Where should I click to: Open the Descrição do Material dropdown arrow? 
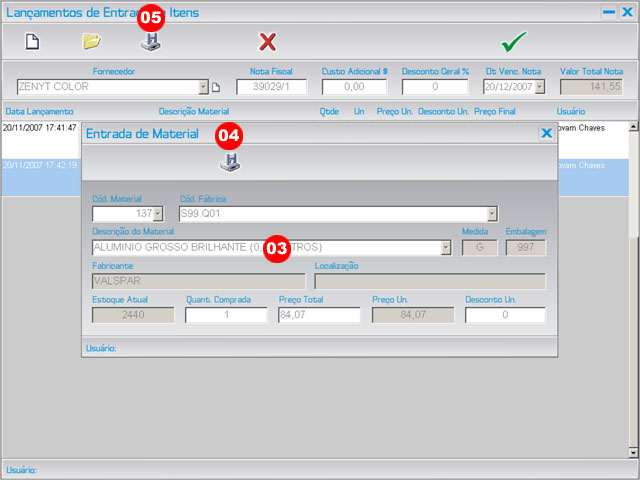coord(445,247)
